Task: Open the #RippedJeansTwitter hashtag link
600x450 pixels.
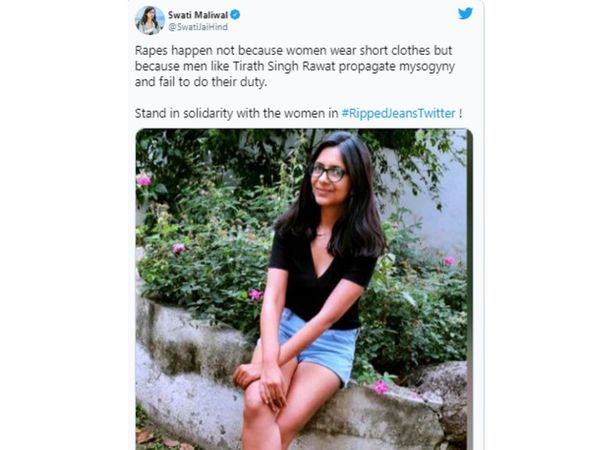Action: [x=398, y=113]
